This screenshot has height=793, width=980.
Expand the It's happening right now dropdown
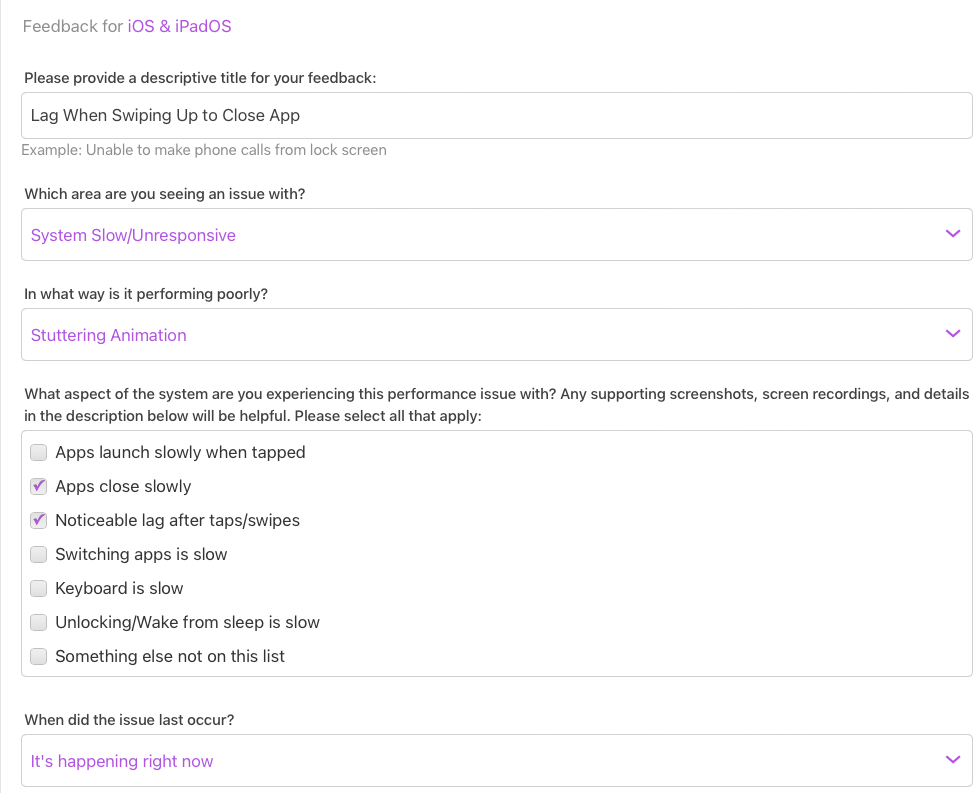click(x=480, y=761)
